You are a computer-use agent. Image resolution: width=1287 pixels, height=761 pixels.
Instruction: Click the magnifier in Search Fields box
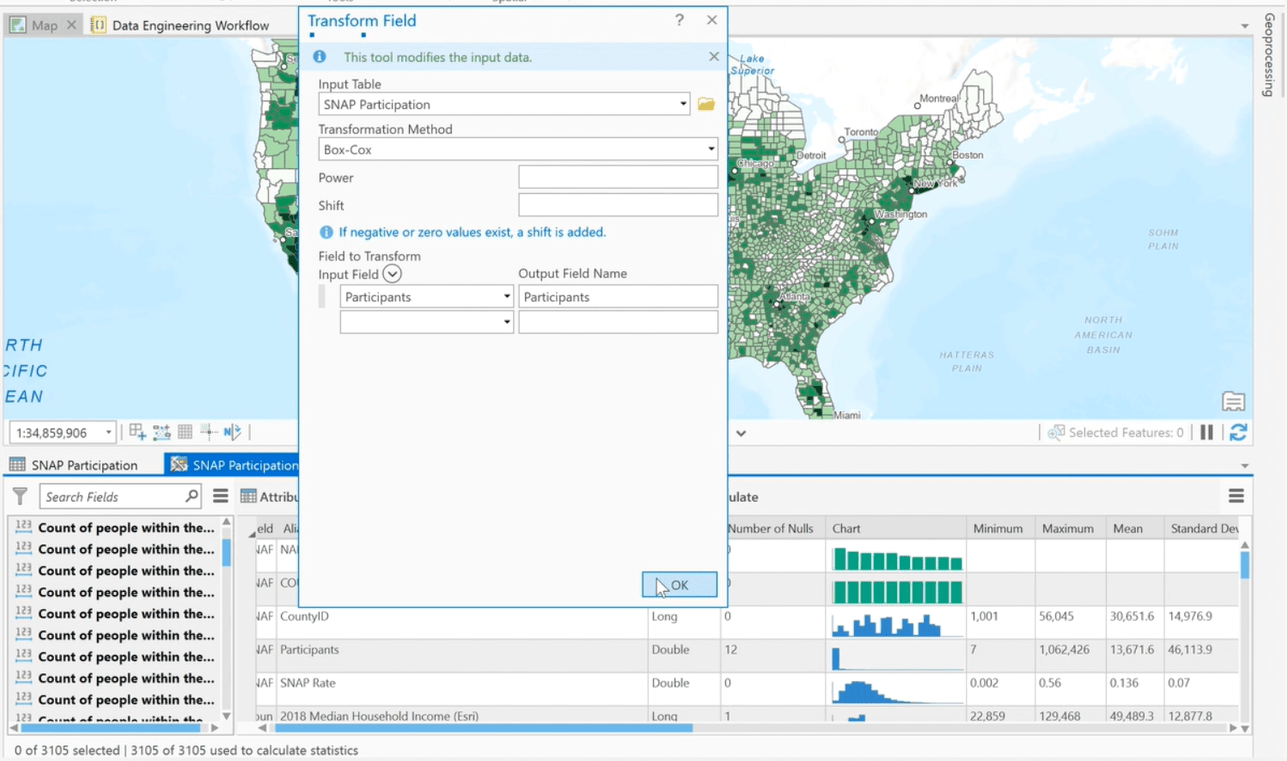coord(191,496)
